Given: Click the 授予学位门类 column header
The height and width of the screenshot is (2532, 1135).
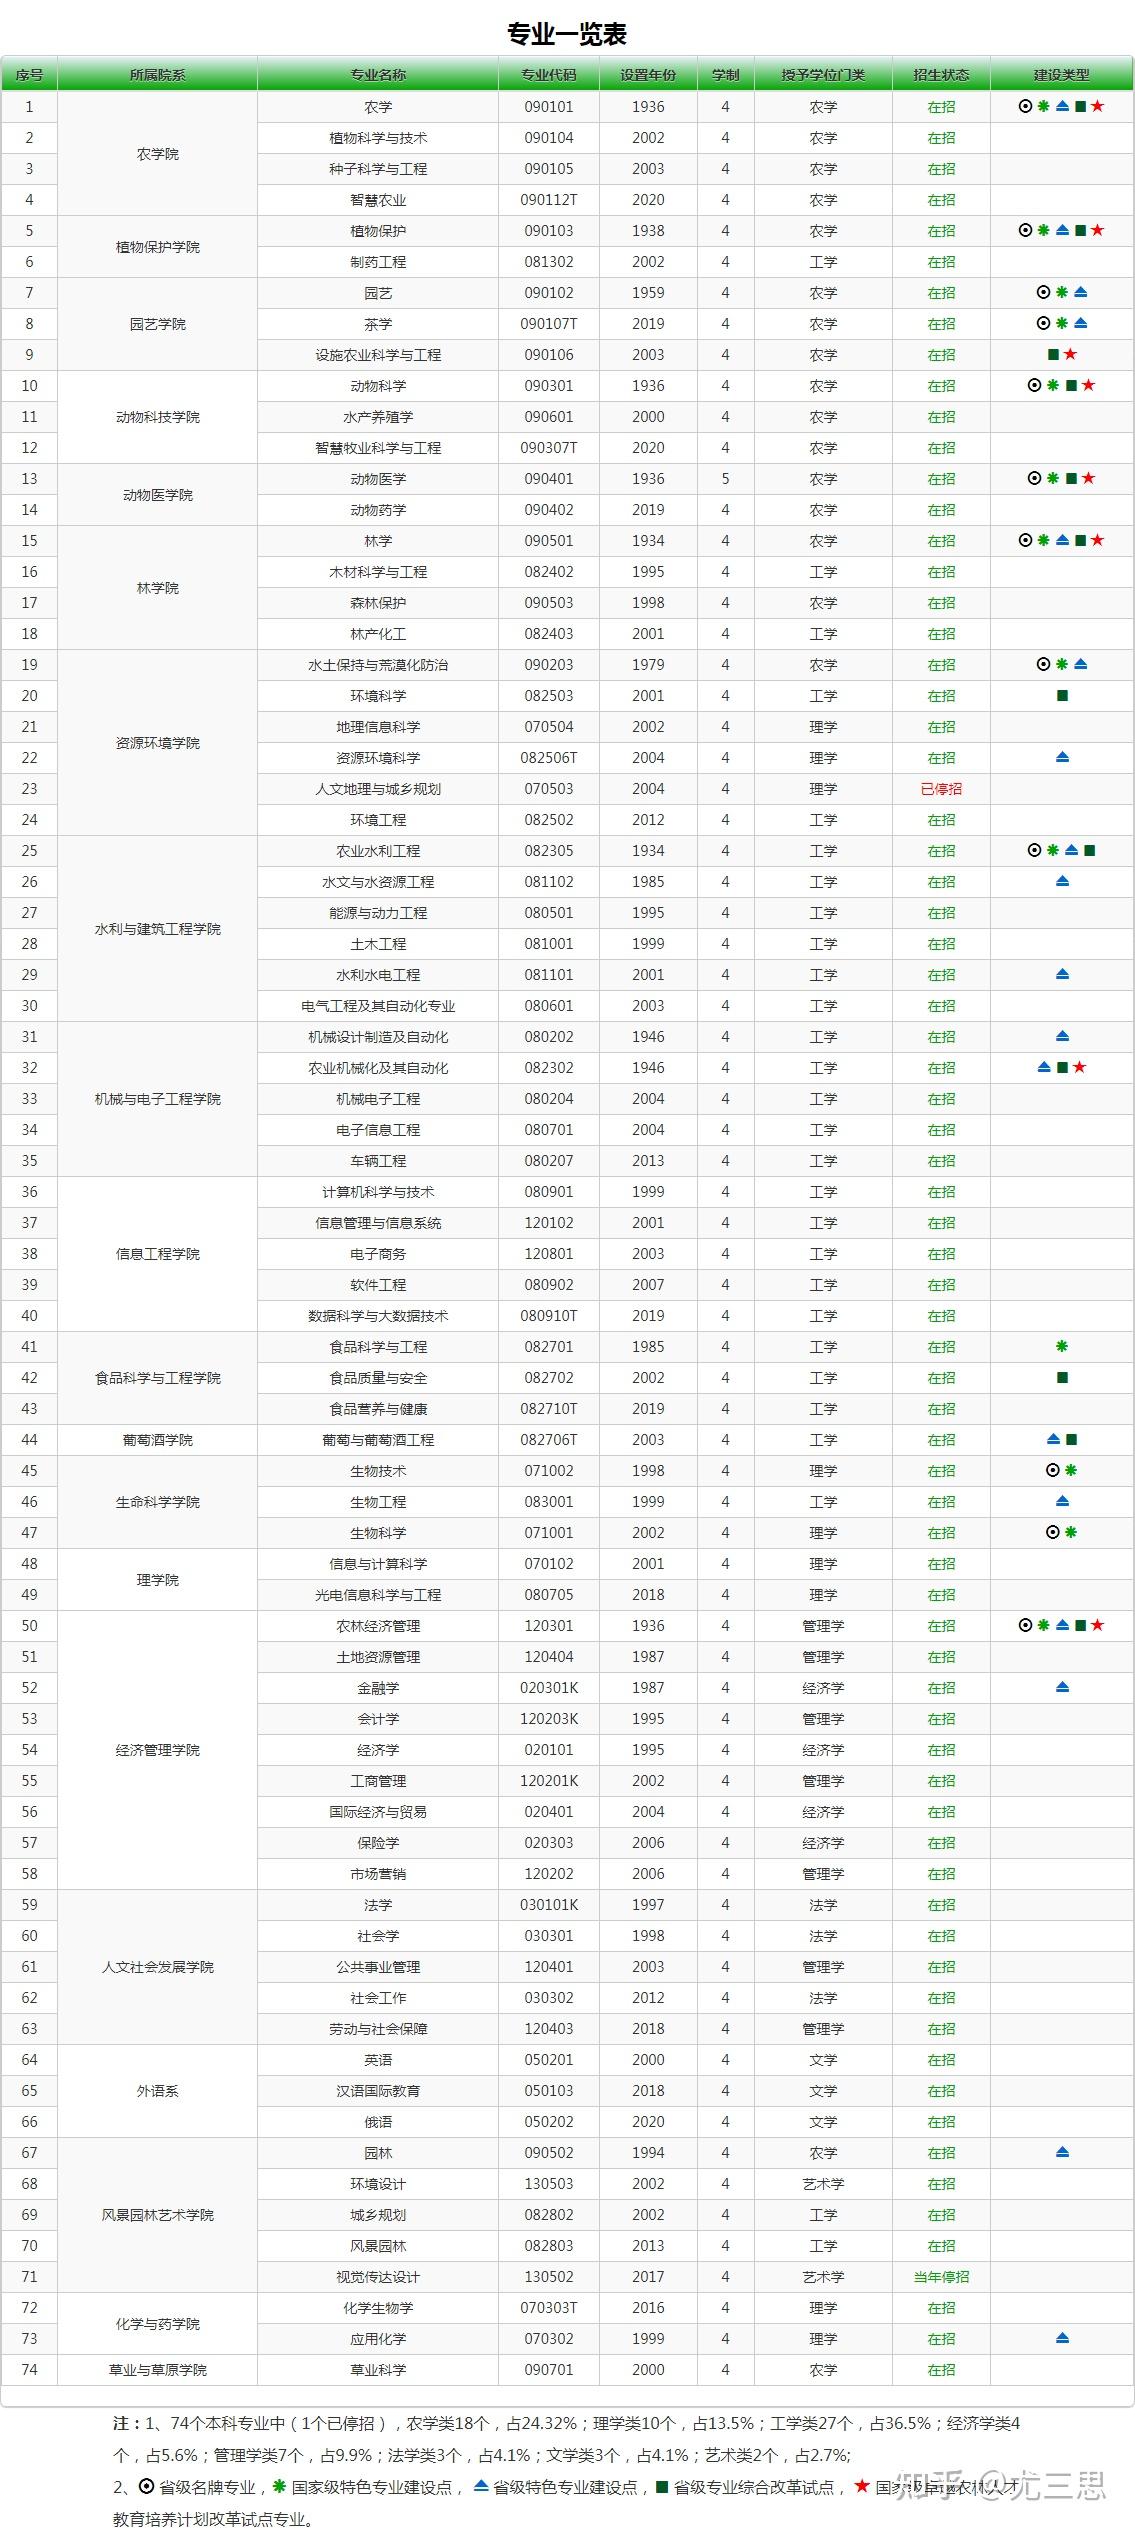Looking at the screenshot, I should point(823,75).
